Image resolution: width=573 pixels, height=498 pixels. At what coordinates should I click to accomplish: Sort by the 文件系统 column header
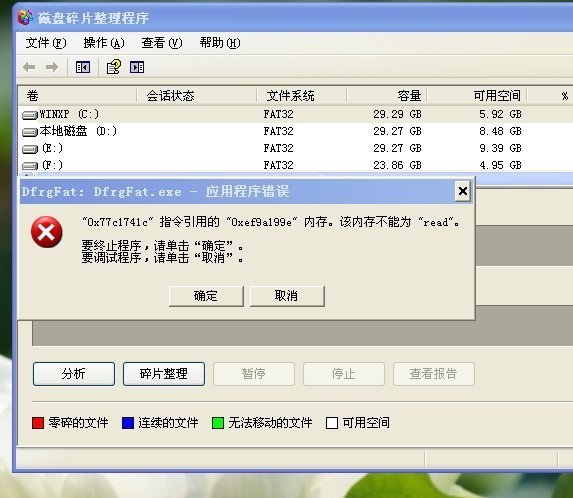tap(302, 96)
